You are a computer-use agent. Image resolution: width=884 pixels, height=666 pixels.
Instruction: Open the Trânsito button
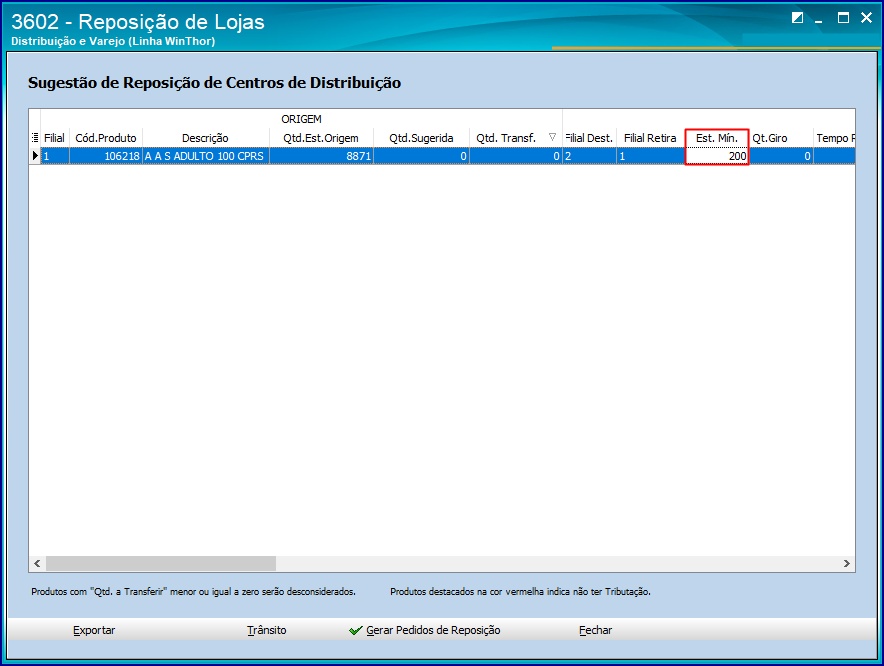tap(267, 630)
